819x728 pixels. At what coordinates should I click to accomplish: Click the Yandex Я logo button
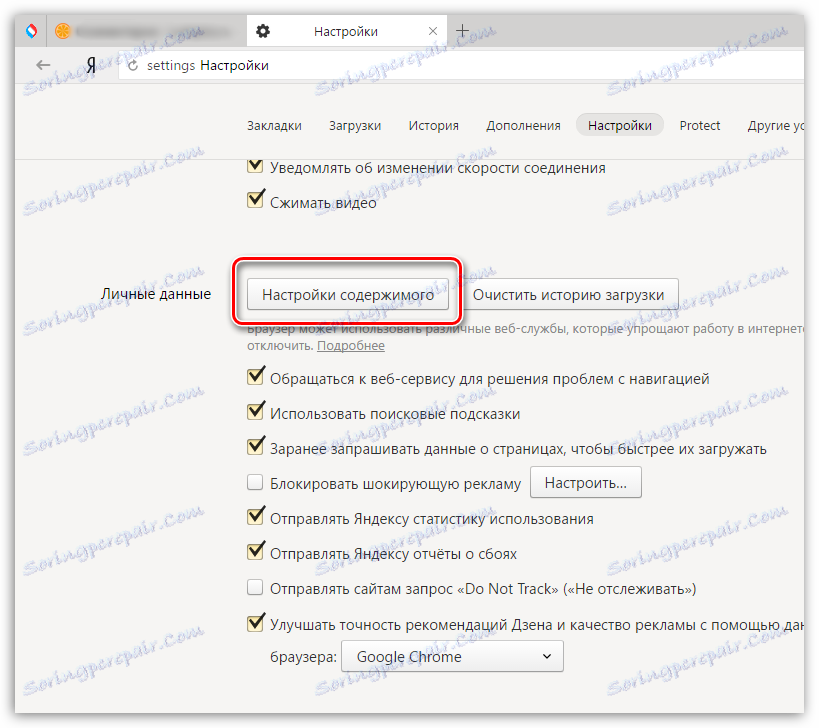pyautogui.click(x=91, y=65)
